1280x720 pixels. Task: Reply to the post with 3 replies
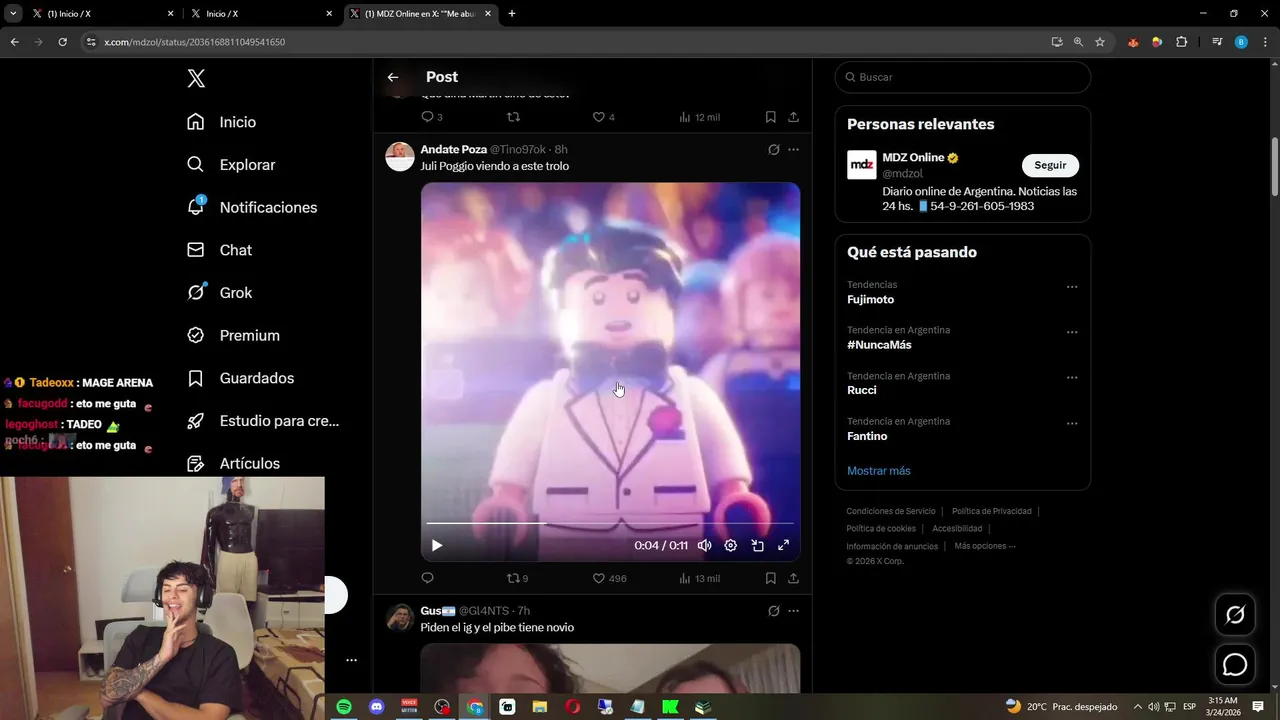pyautogui.click(x=431, y=117)
